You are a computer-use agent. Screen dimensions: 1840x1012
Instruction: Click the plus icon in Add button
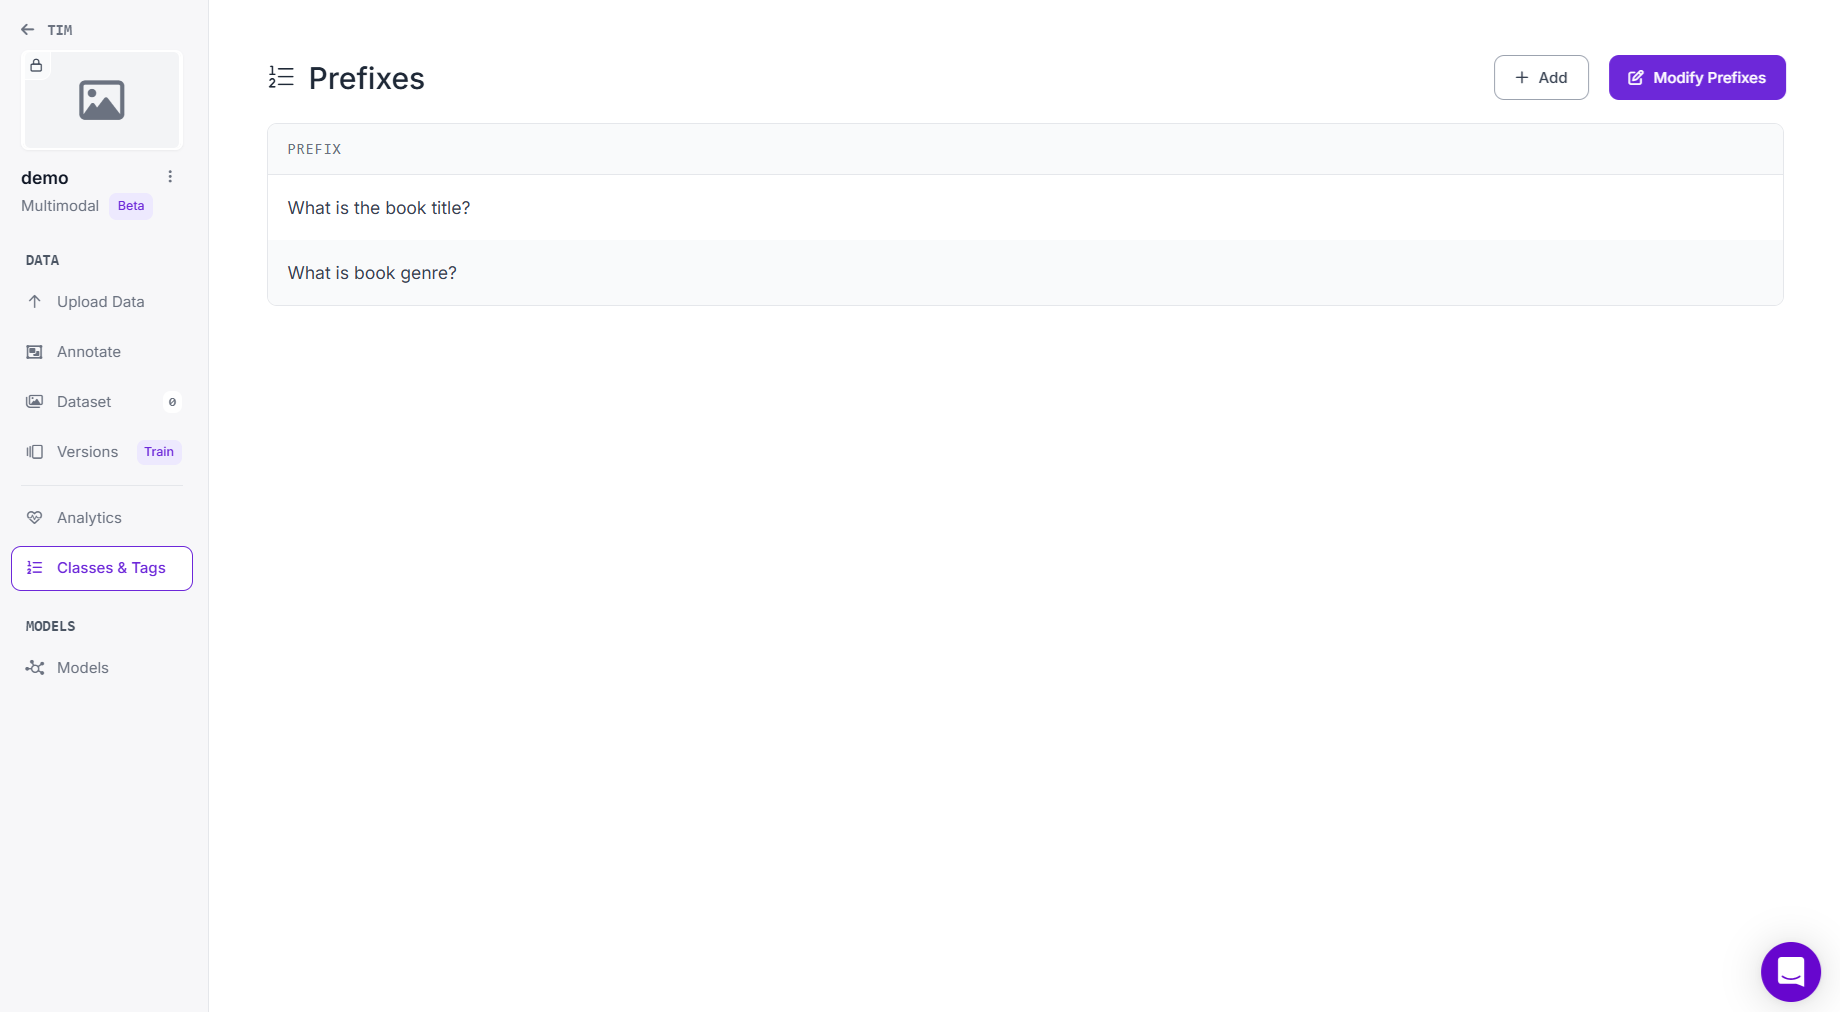[x=1522, y=77]
